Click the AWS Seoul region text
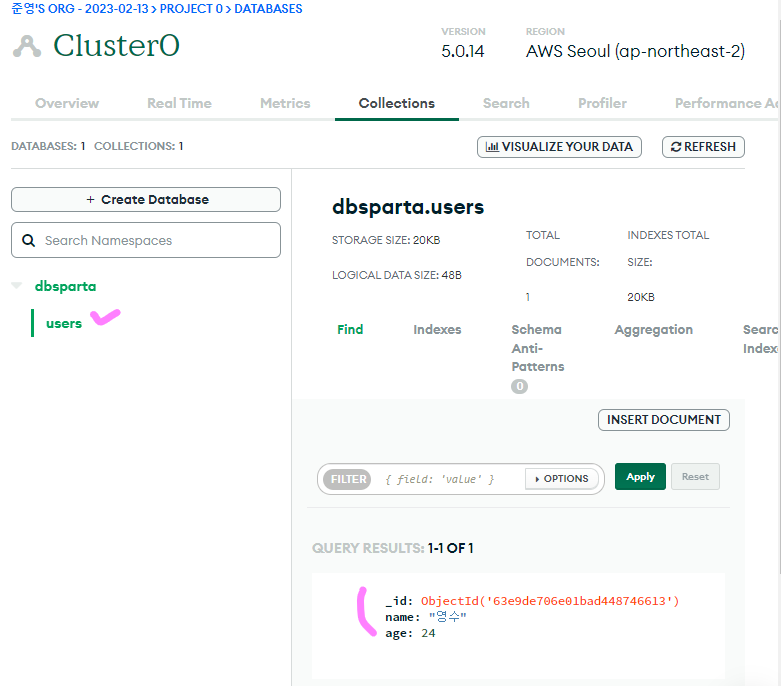The width and height of the screenshot is (781, 686). pos(635,51)
